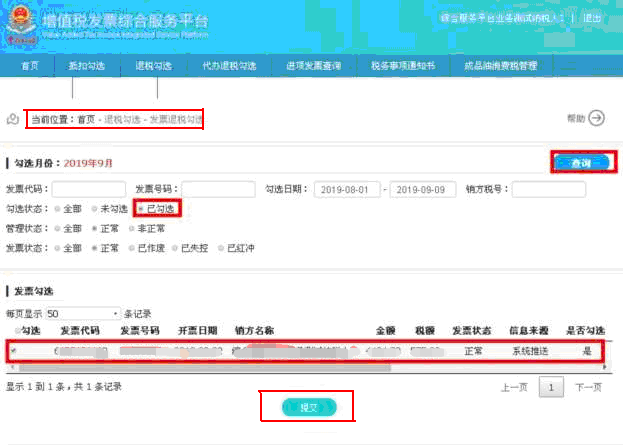Open the 每页显示 50 records dropdown
Screen dimensions: 623x446
[83, 314]
